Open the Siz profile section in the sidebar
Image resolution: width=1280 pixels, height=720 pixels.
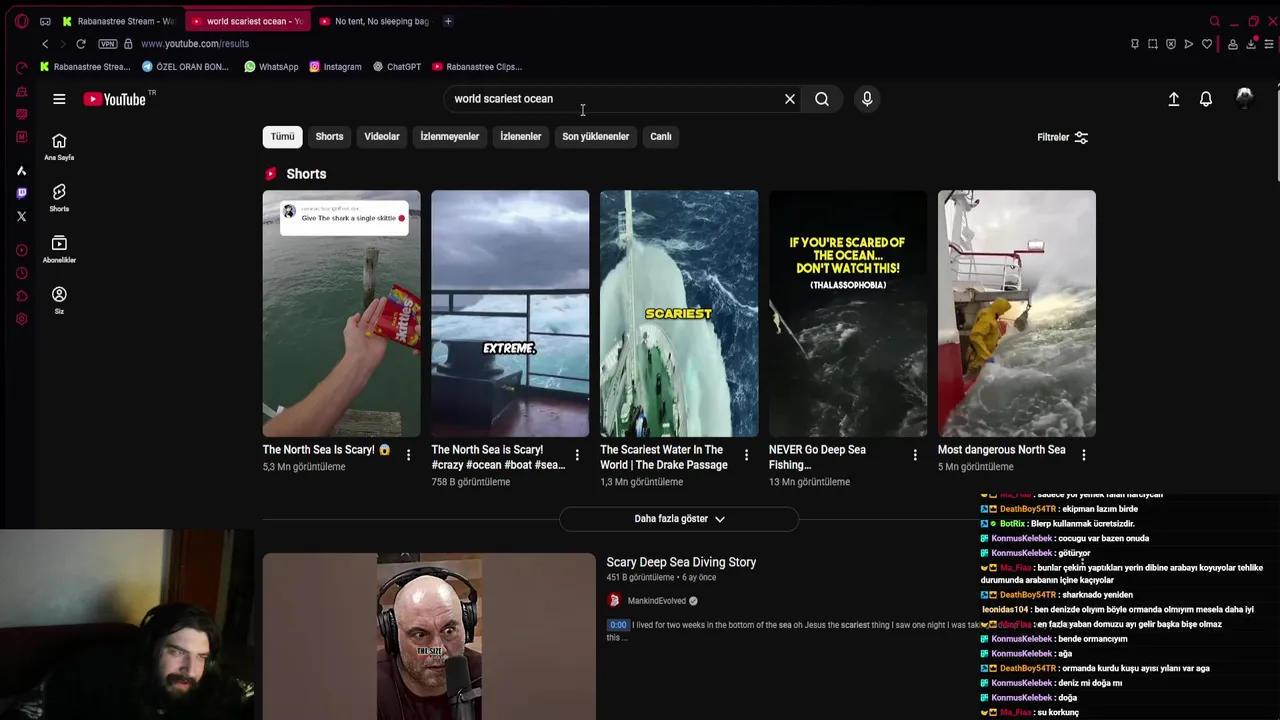point(59,300)
